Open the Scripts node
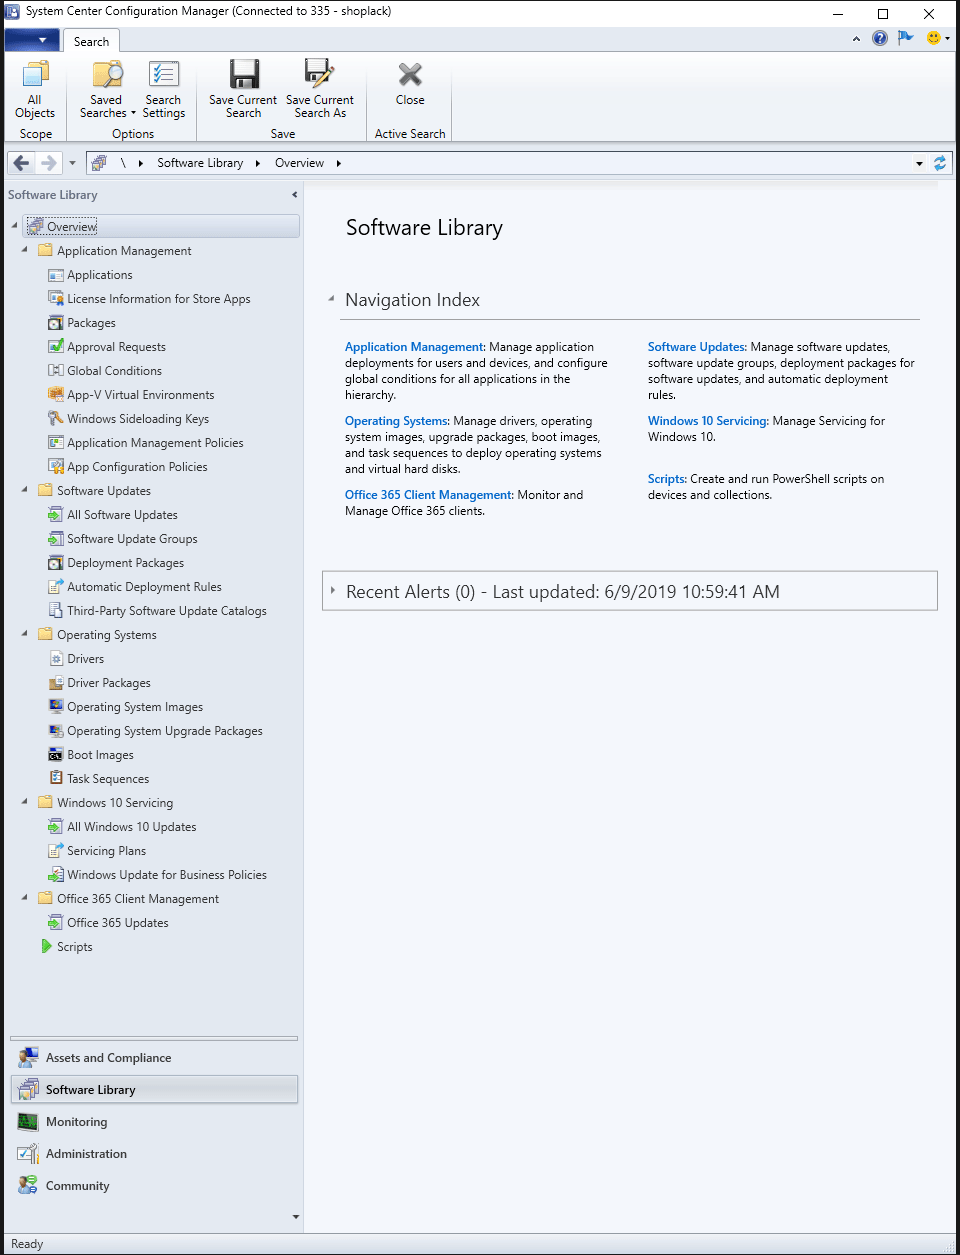This screenshot has width=960, height=1255. pos(74,947)
